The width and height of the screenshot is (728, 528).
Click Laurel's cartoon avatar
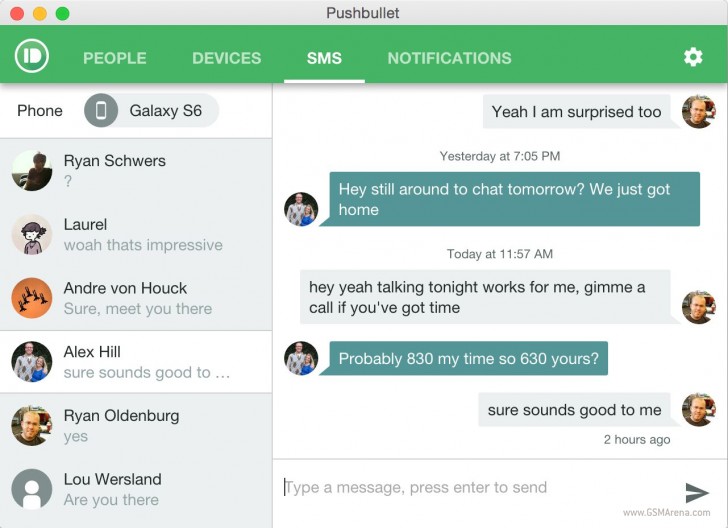tap(32, 235)
